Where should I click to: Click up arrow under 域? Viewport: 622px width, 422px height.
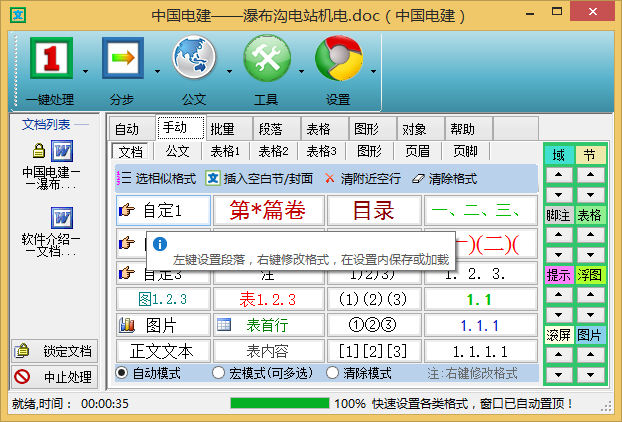[559, 175]
